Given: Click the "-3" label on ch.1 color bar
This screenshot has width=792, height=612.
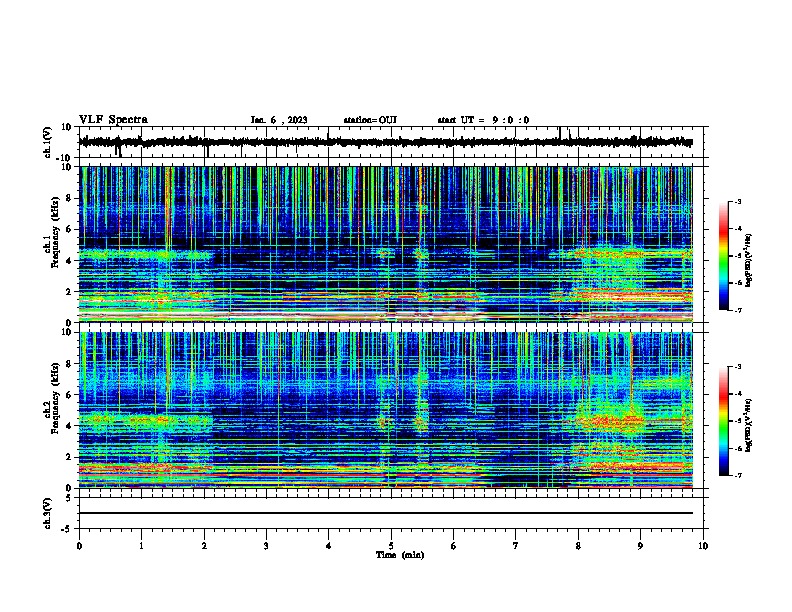Looking at the screenshot, I should (737, 202).
